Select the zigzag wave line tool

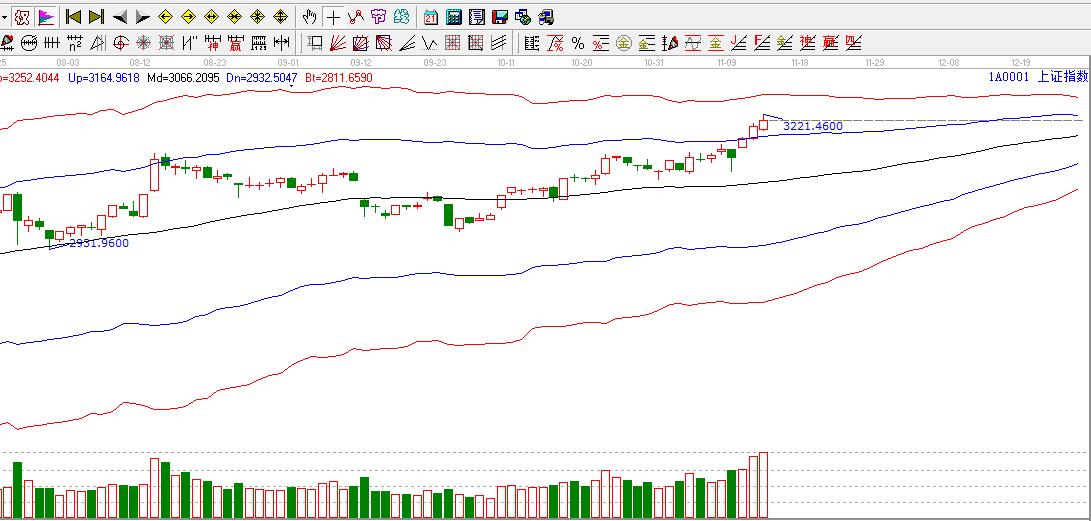[x=430, y=43]
